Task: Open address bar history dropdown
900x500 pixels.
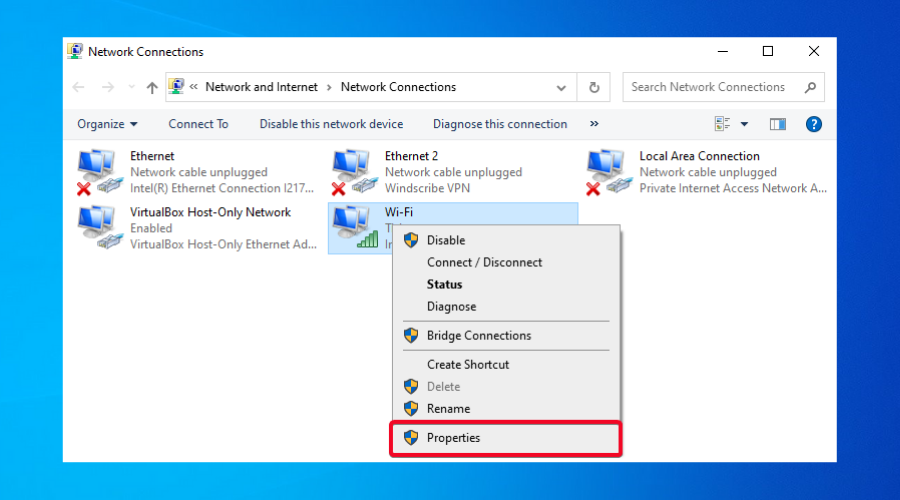Action: (560, 87)
